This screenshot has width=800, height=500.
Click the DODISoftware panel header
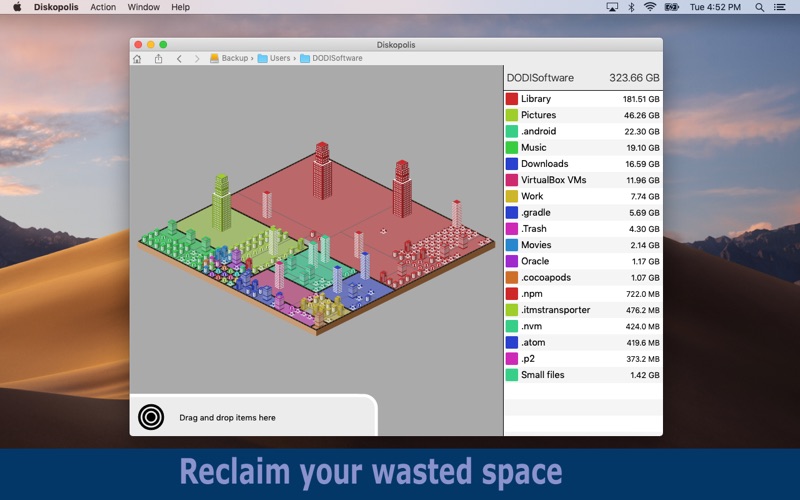(583, 78)
